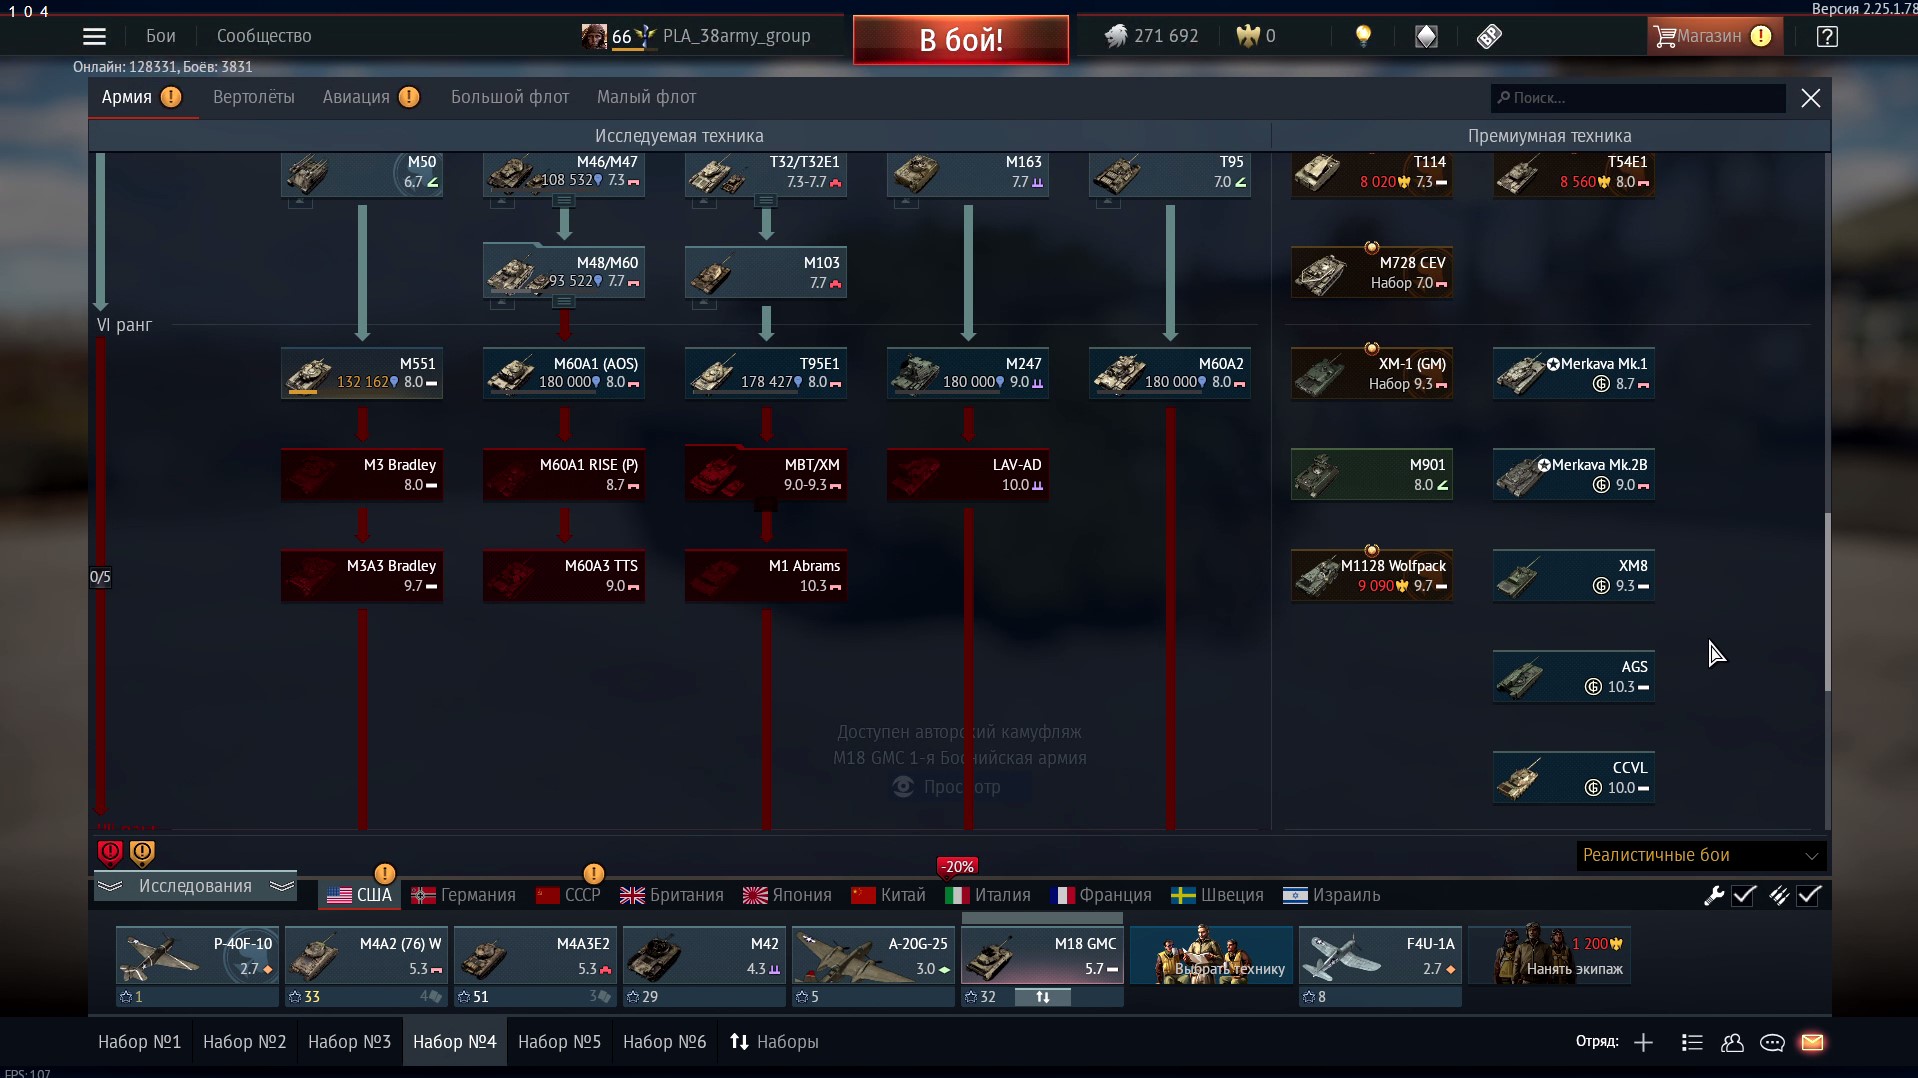This screenshot has width=1918, height=1078.
Task: Select the Израиль nation tab
Action: 1332,895
